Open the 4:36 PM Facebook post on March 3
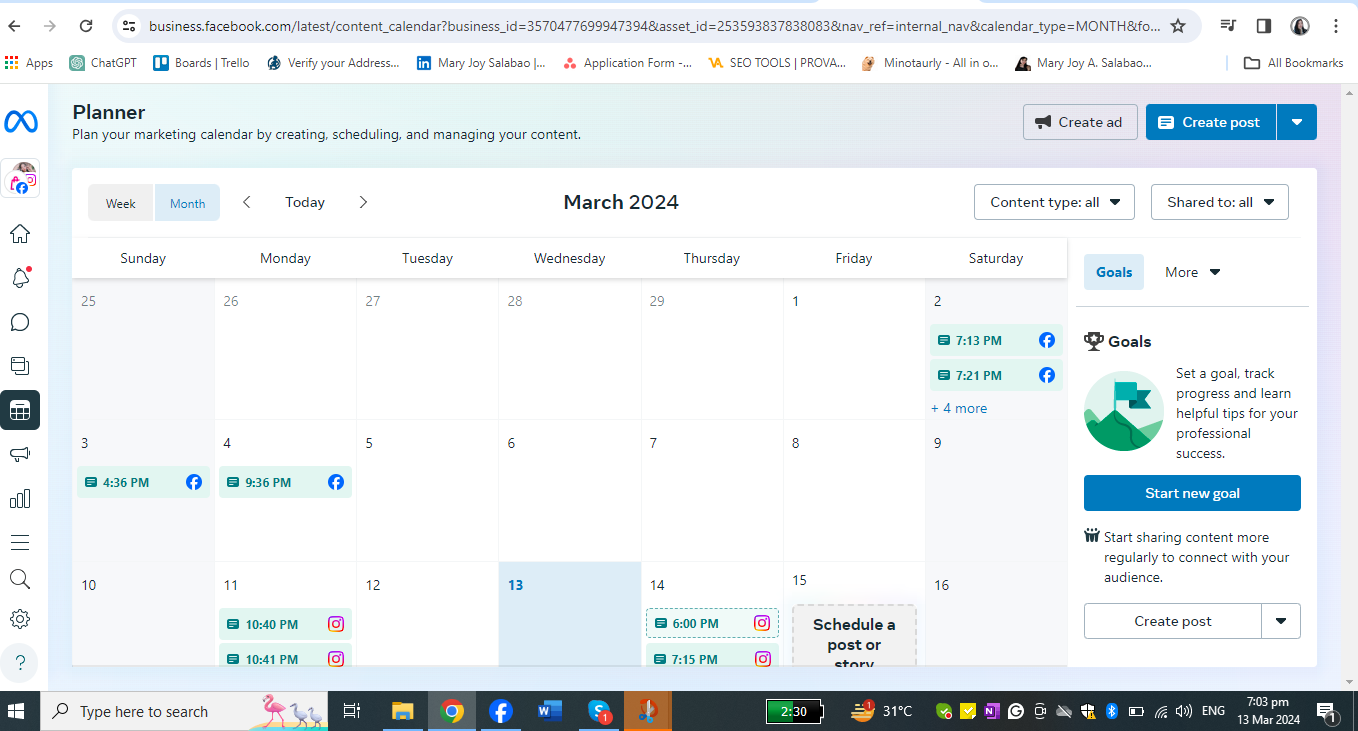This screenshot has height=731, width=1358. point(143,482)
